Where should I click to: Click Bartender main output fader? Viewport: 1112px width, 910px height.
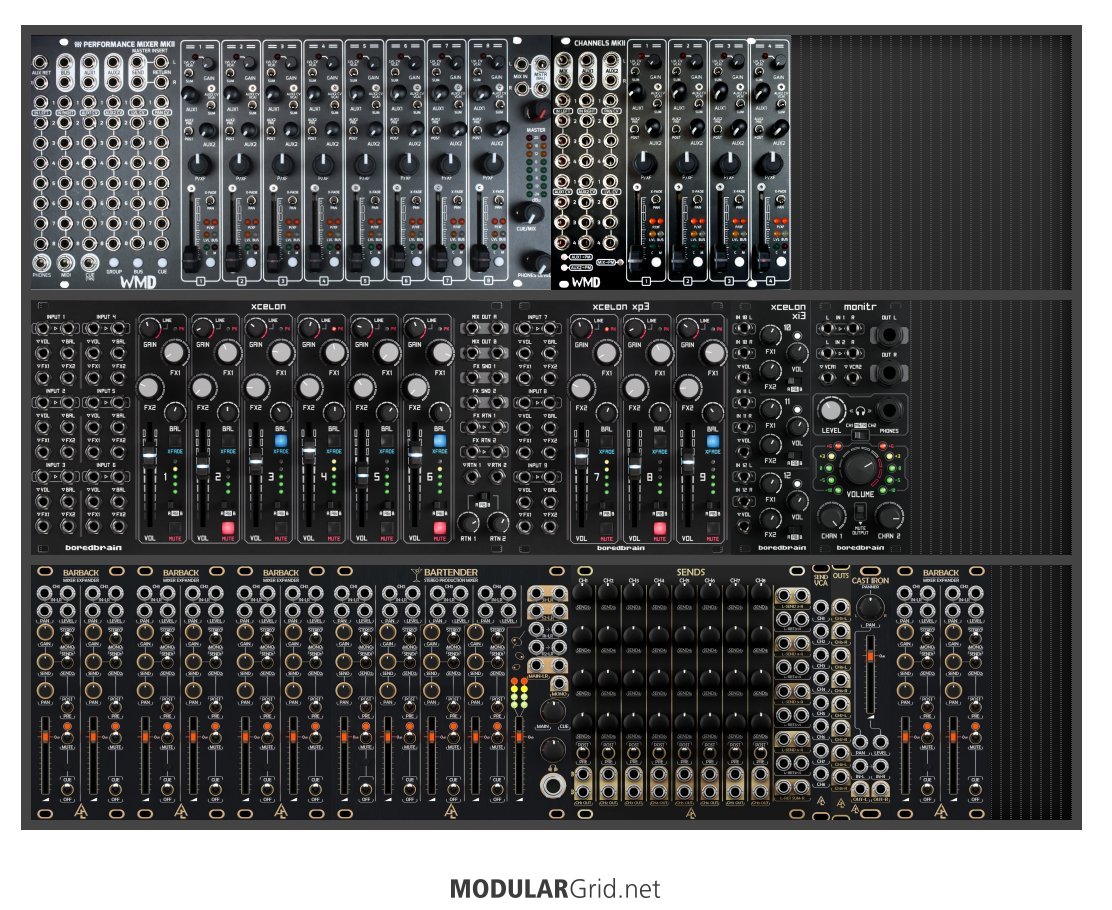coord(518,737)
